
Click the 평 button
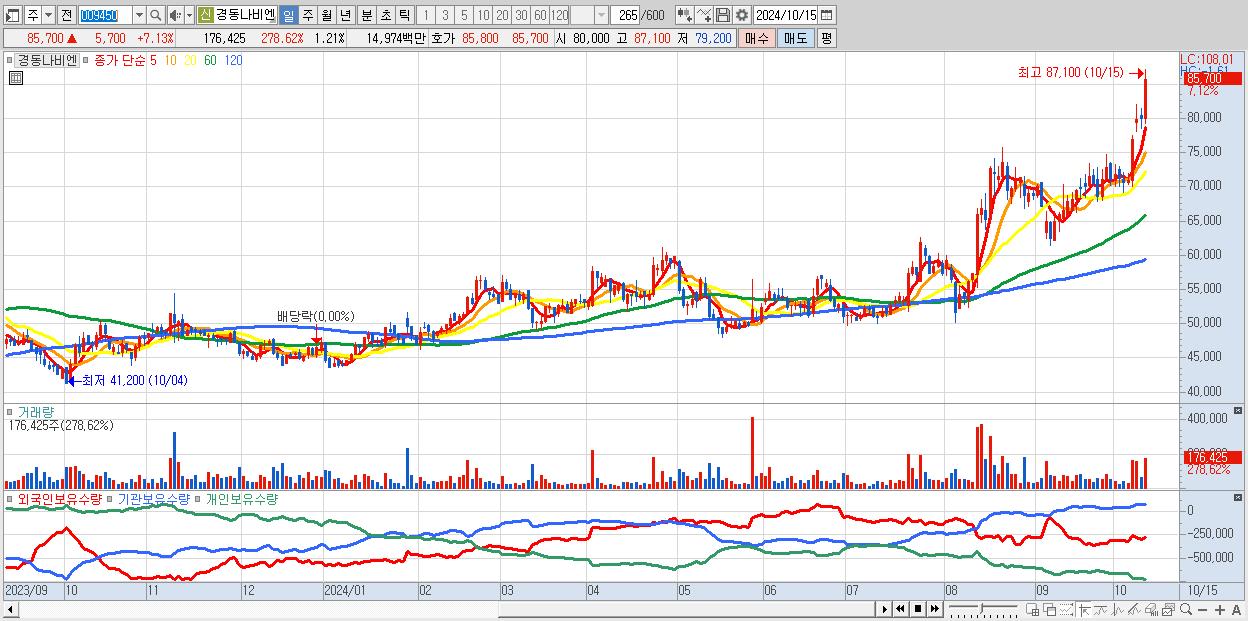(826, 38)
